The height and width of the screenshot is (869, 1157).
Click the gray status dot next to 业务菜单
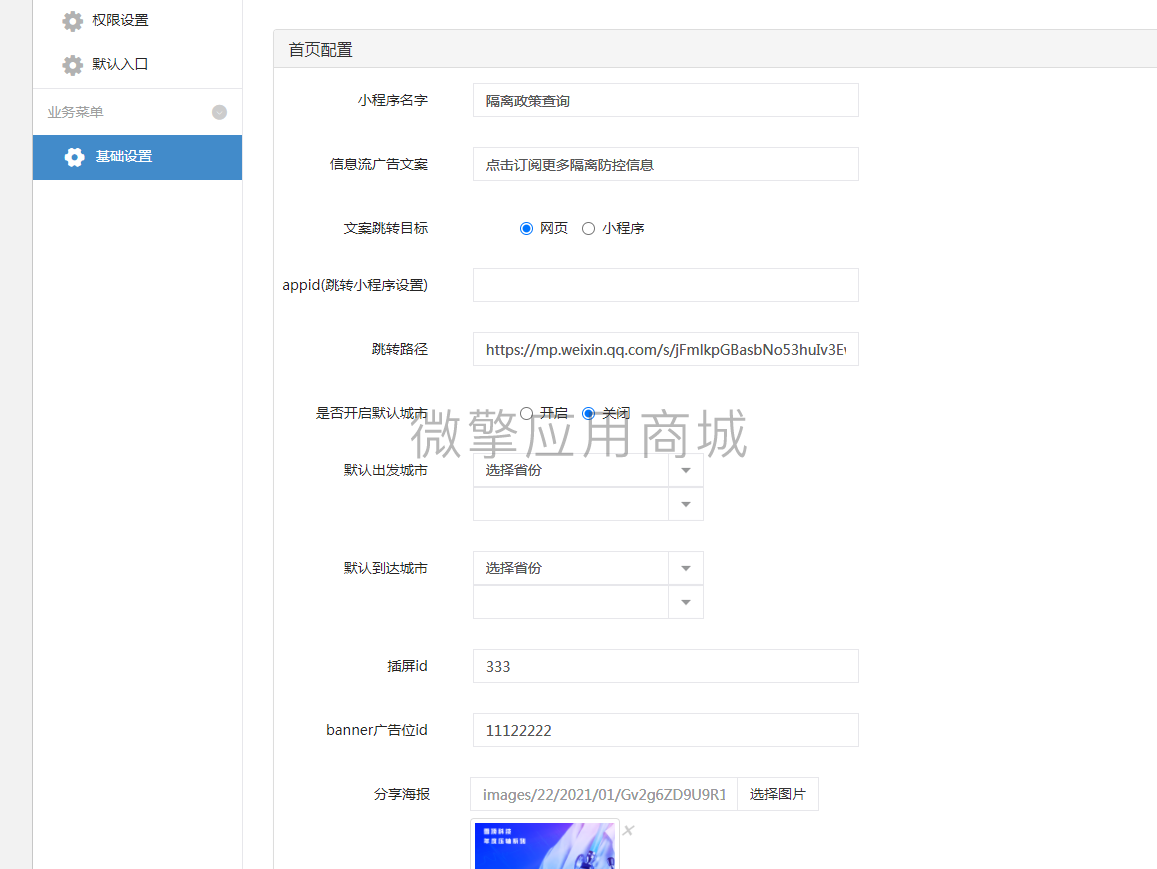(x=219, y=111)
